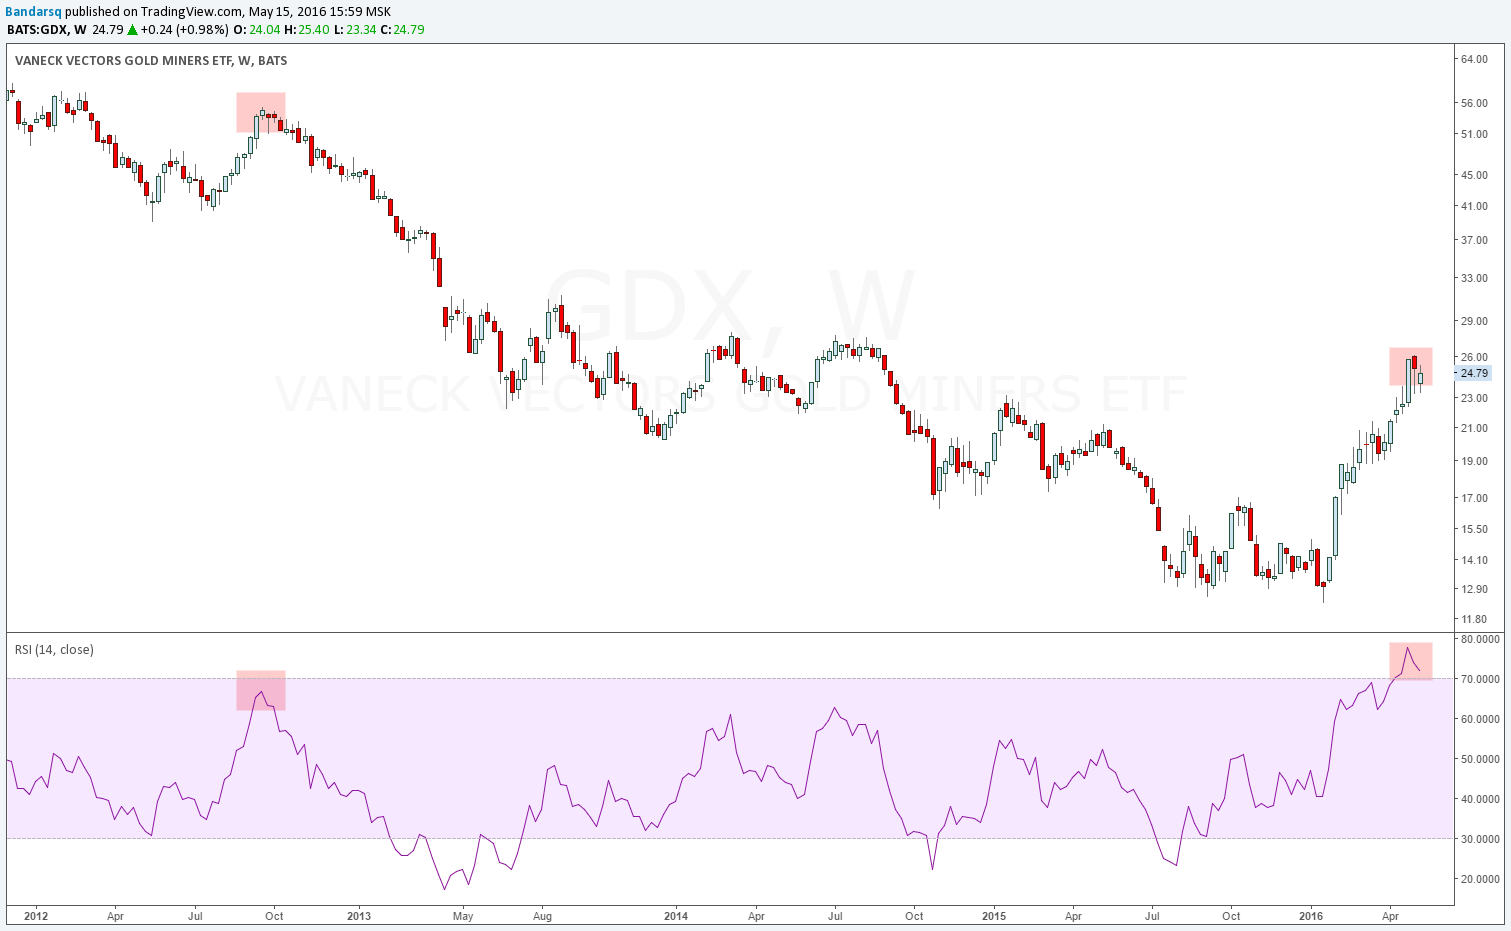Screen dimensions: 1511x931
Task: Click the 41.00 price axis label
Action: point(1474,206)
